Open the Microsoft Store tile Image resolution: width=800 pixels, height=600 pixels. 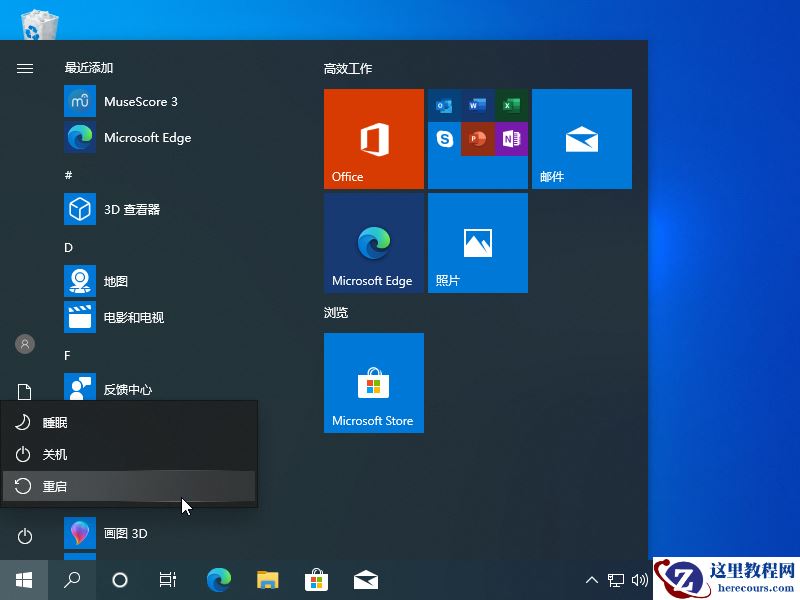click(373, 383)
